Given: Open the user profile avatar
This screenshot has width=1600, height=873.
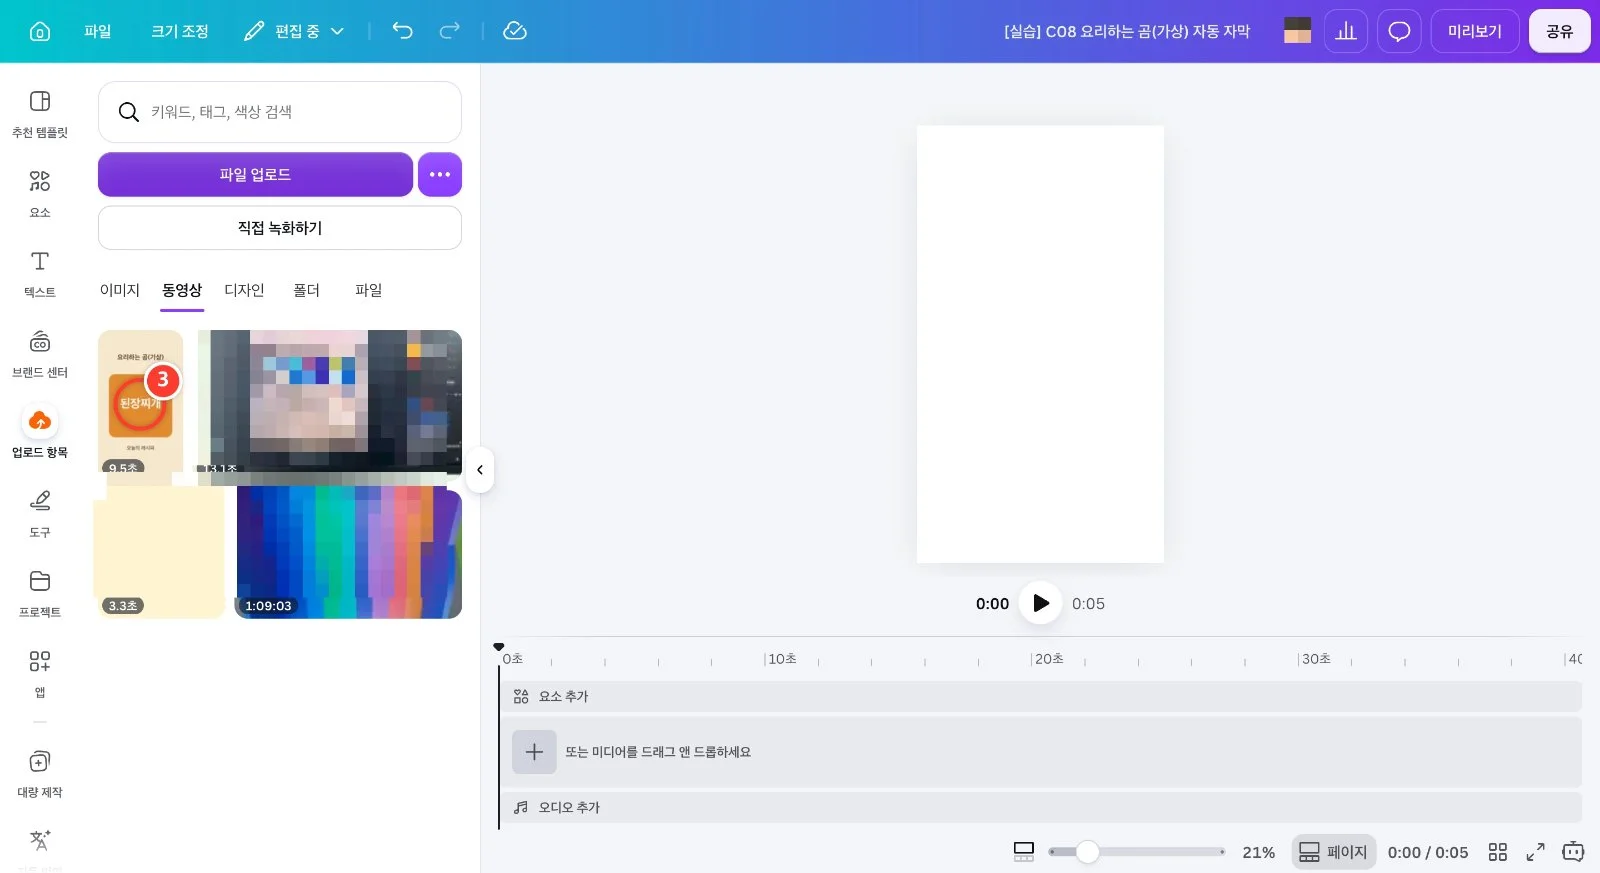Looking at the screenshot, I should click(1298, 31).
